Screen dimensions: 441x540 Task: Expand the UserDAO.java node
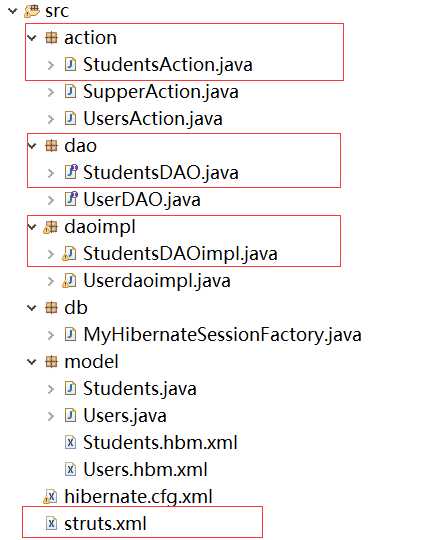51,200
